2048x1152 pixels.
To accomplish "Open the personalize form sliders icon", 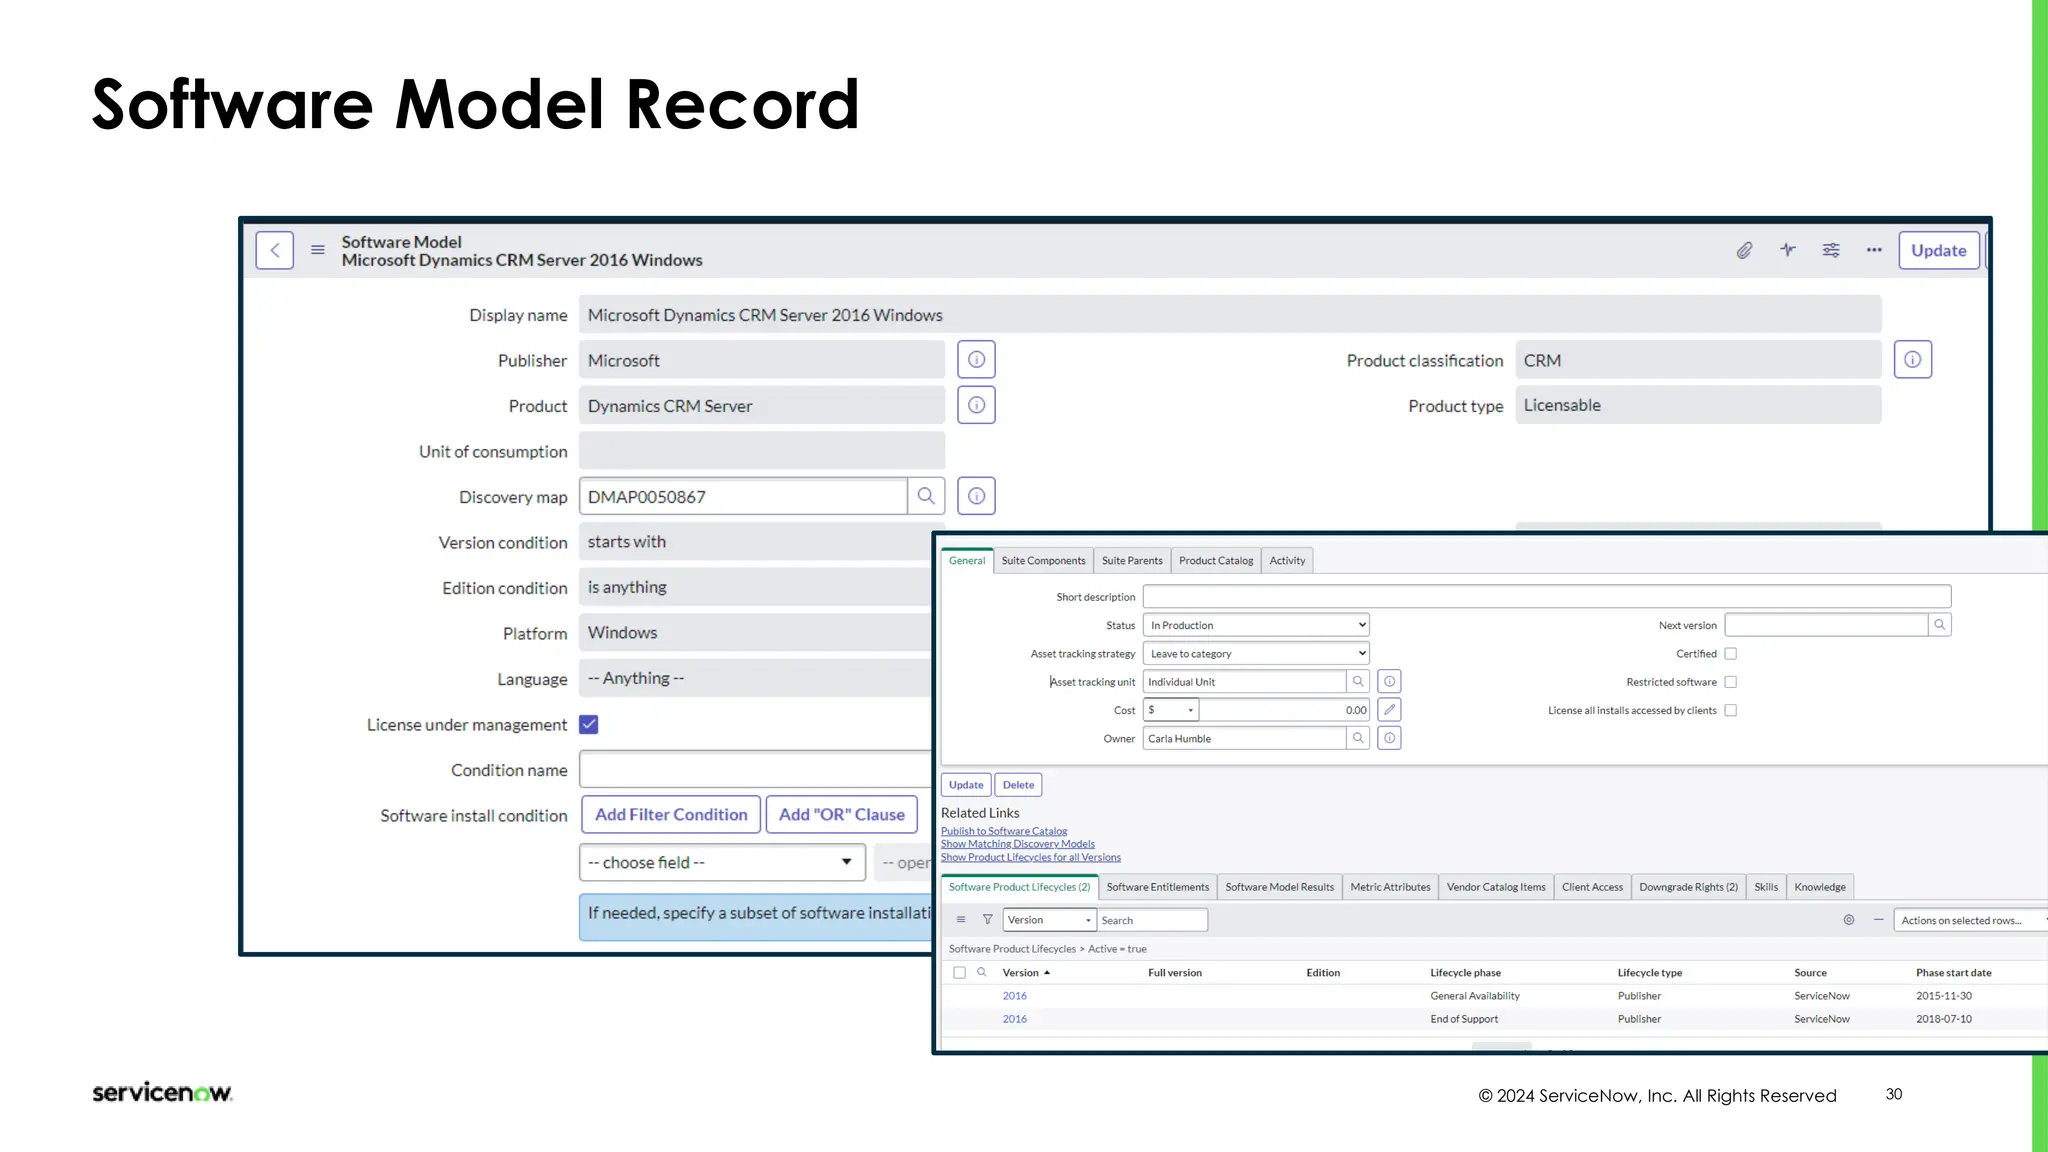I will pyautogui.click(x=1831, y=250).
